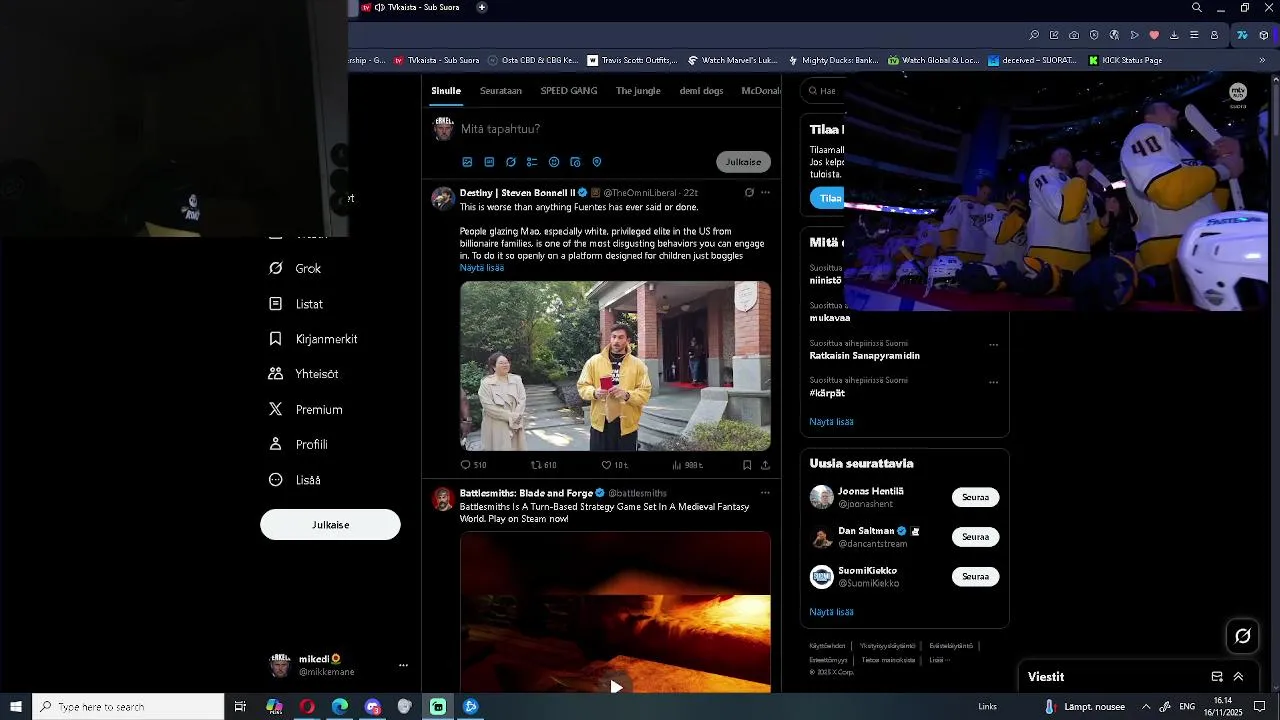Screen dimensions: 1280x720
Task: Open the Destiny tweet image
Action: point(615,366)
